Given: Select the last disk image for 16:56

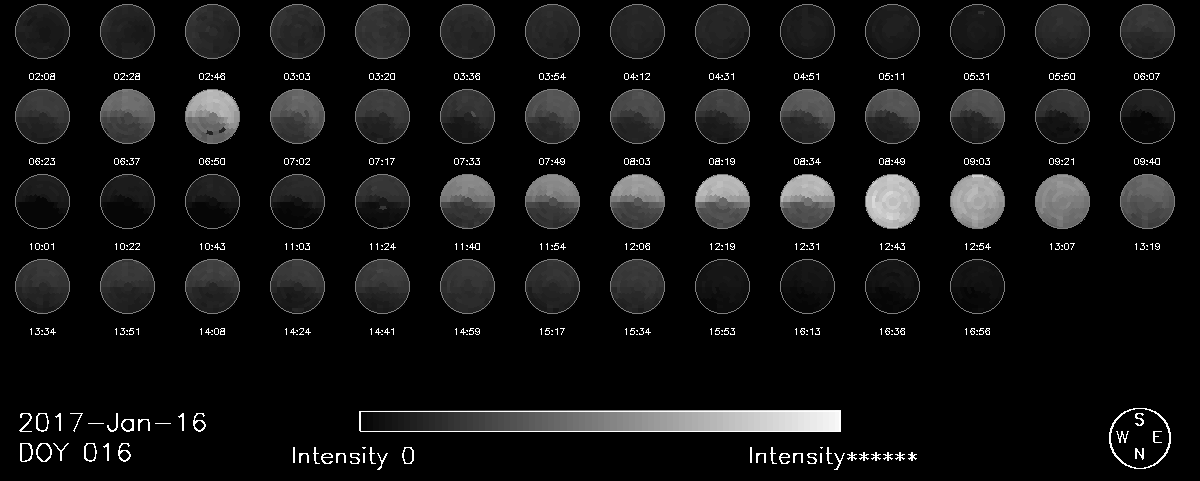Looking at the screenshot, I should point(977,288).
